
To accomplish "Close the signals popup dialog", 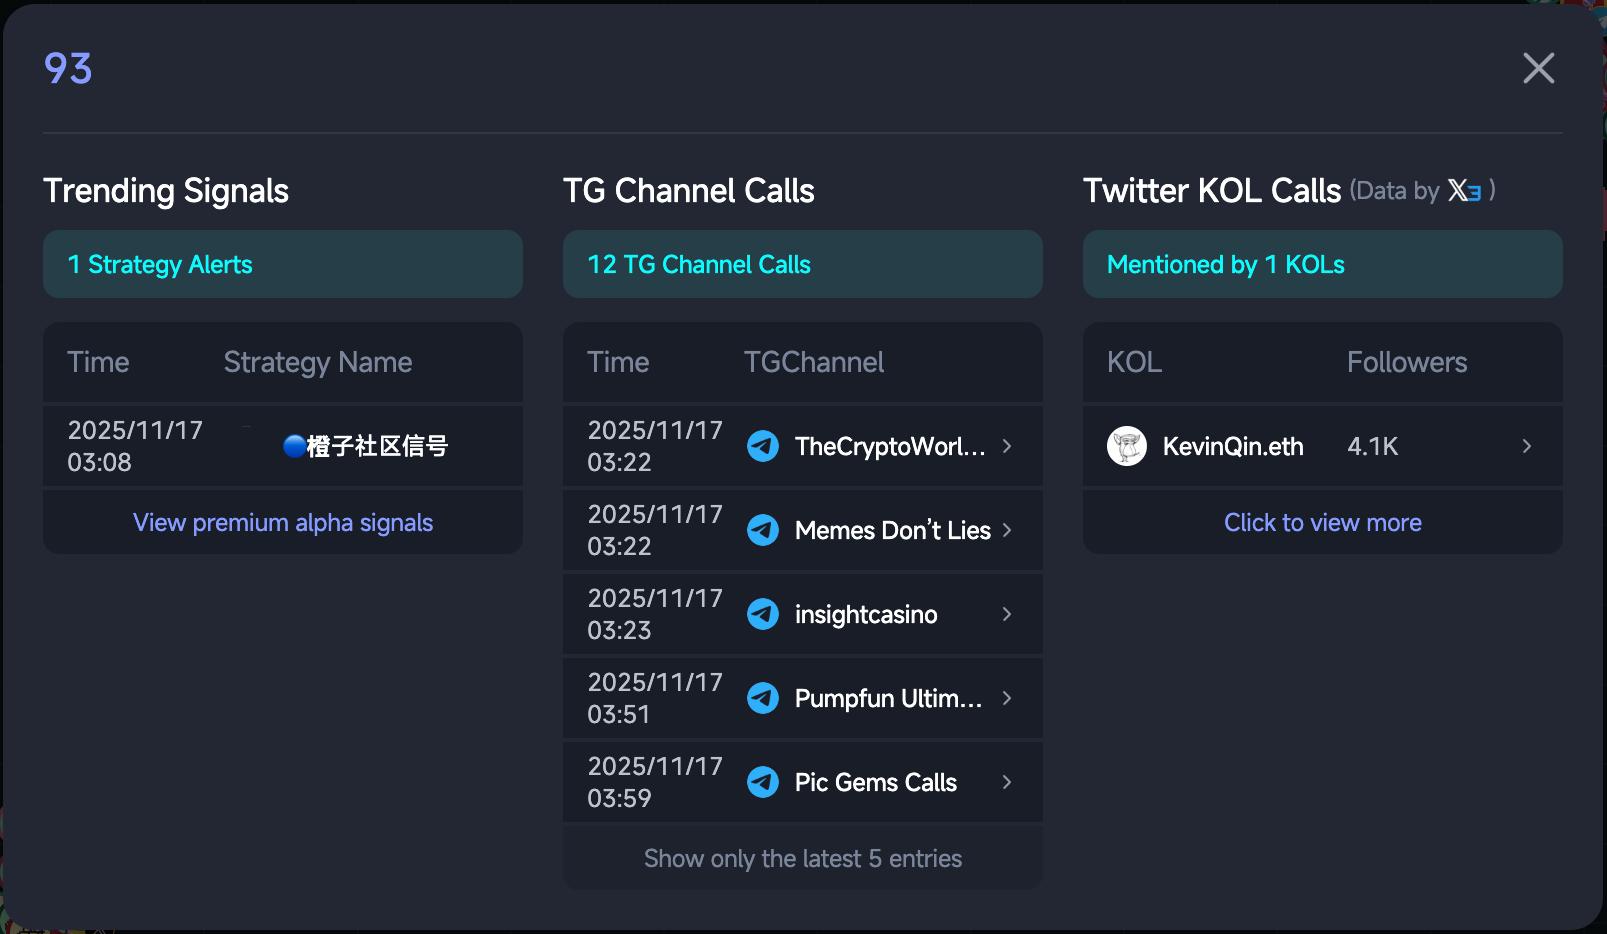I will pos(1538,68).
